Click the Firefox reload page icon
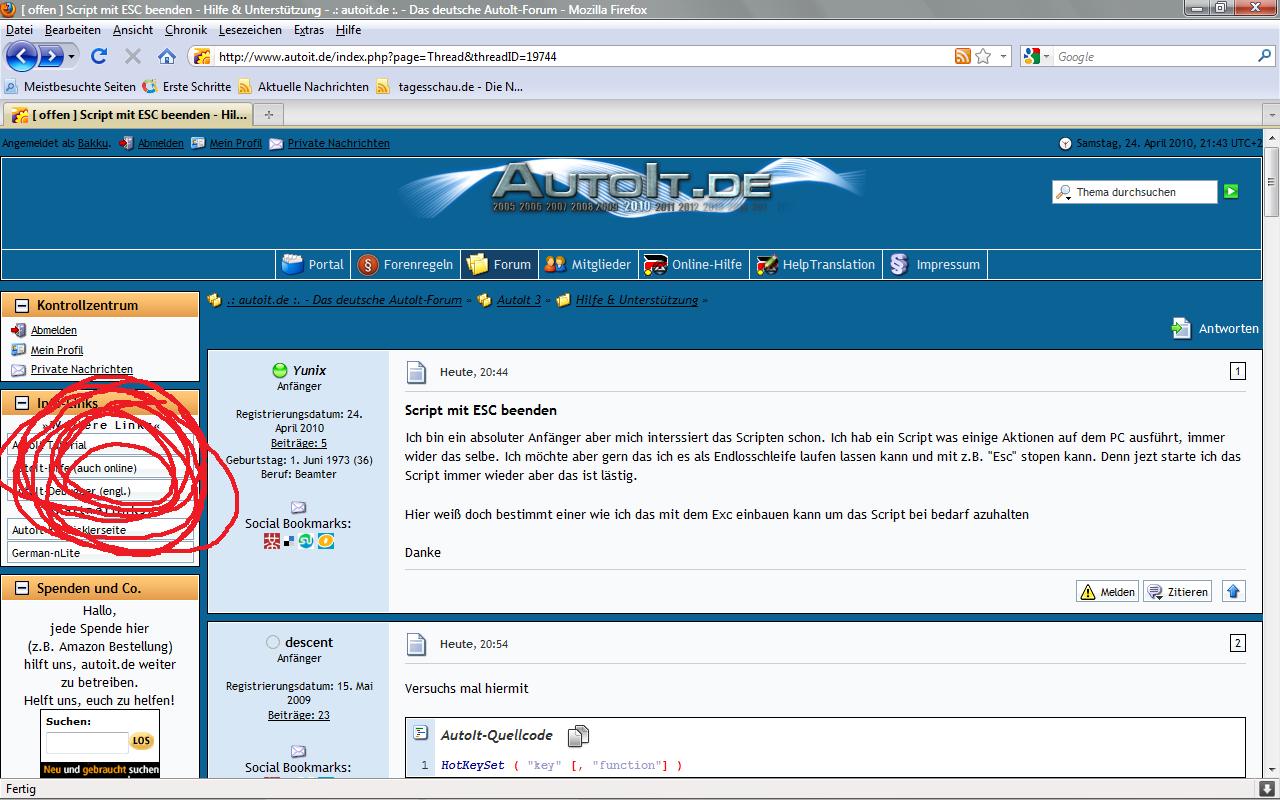The width and height of the screenshot is (1280, 800). (x=98, y=56)
